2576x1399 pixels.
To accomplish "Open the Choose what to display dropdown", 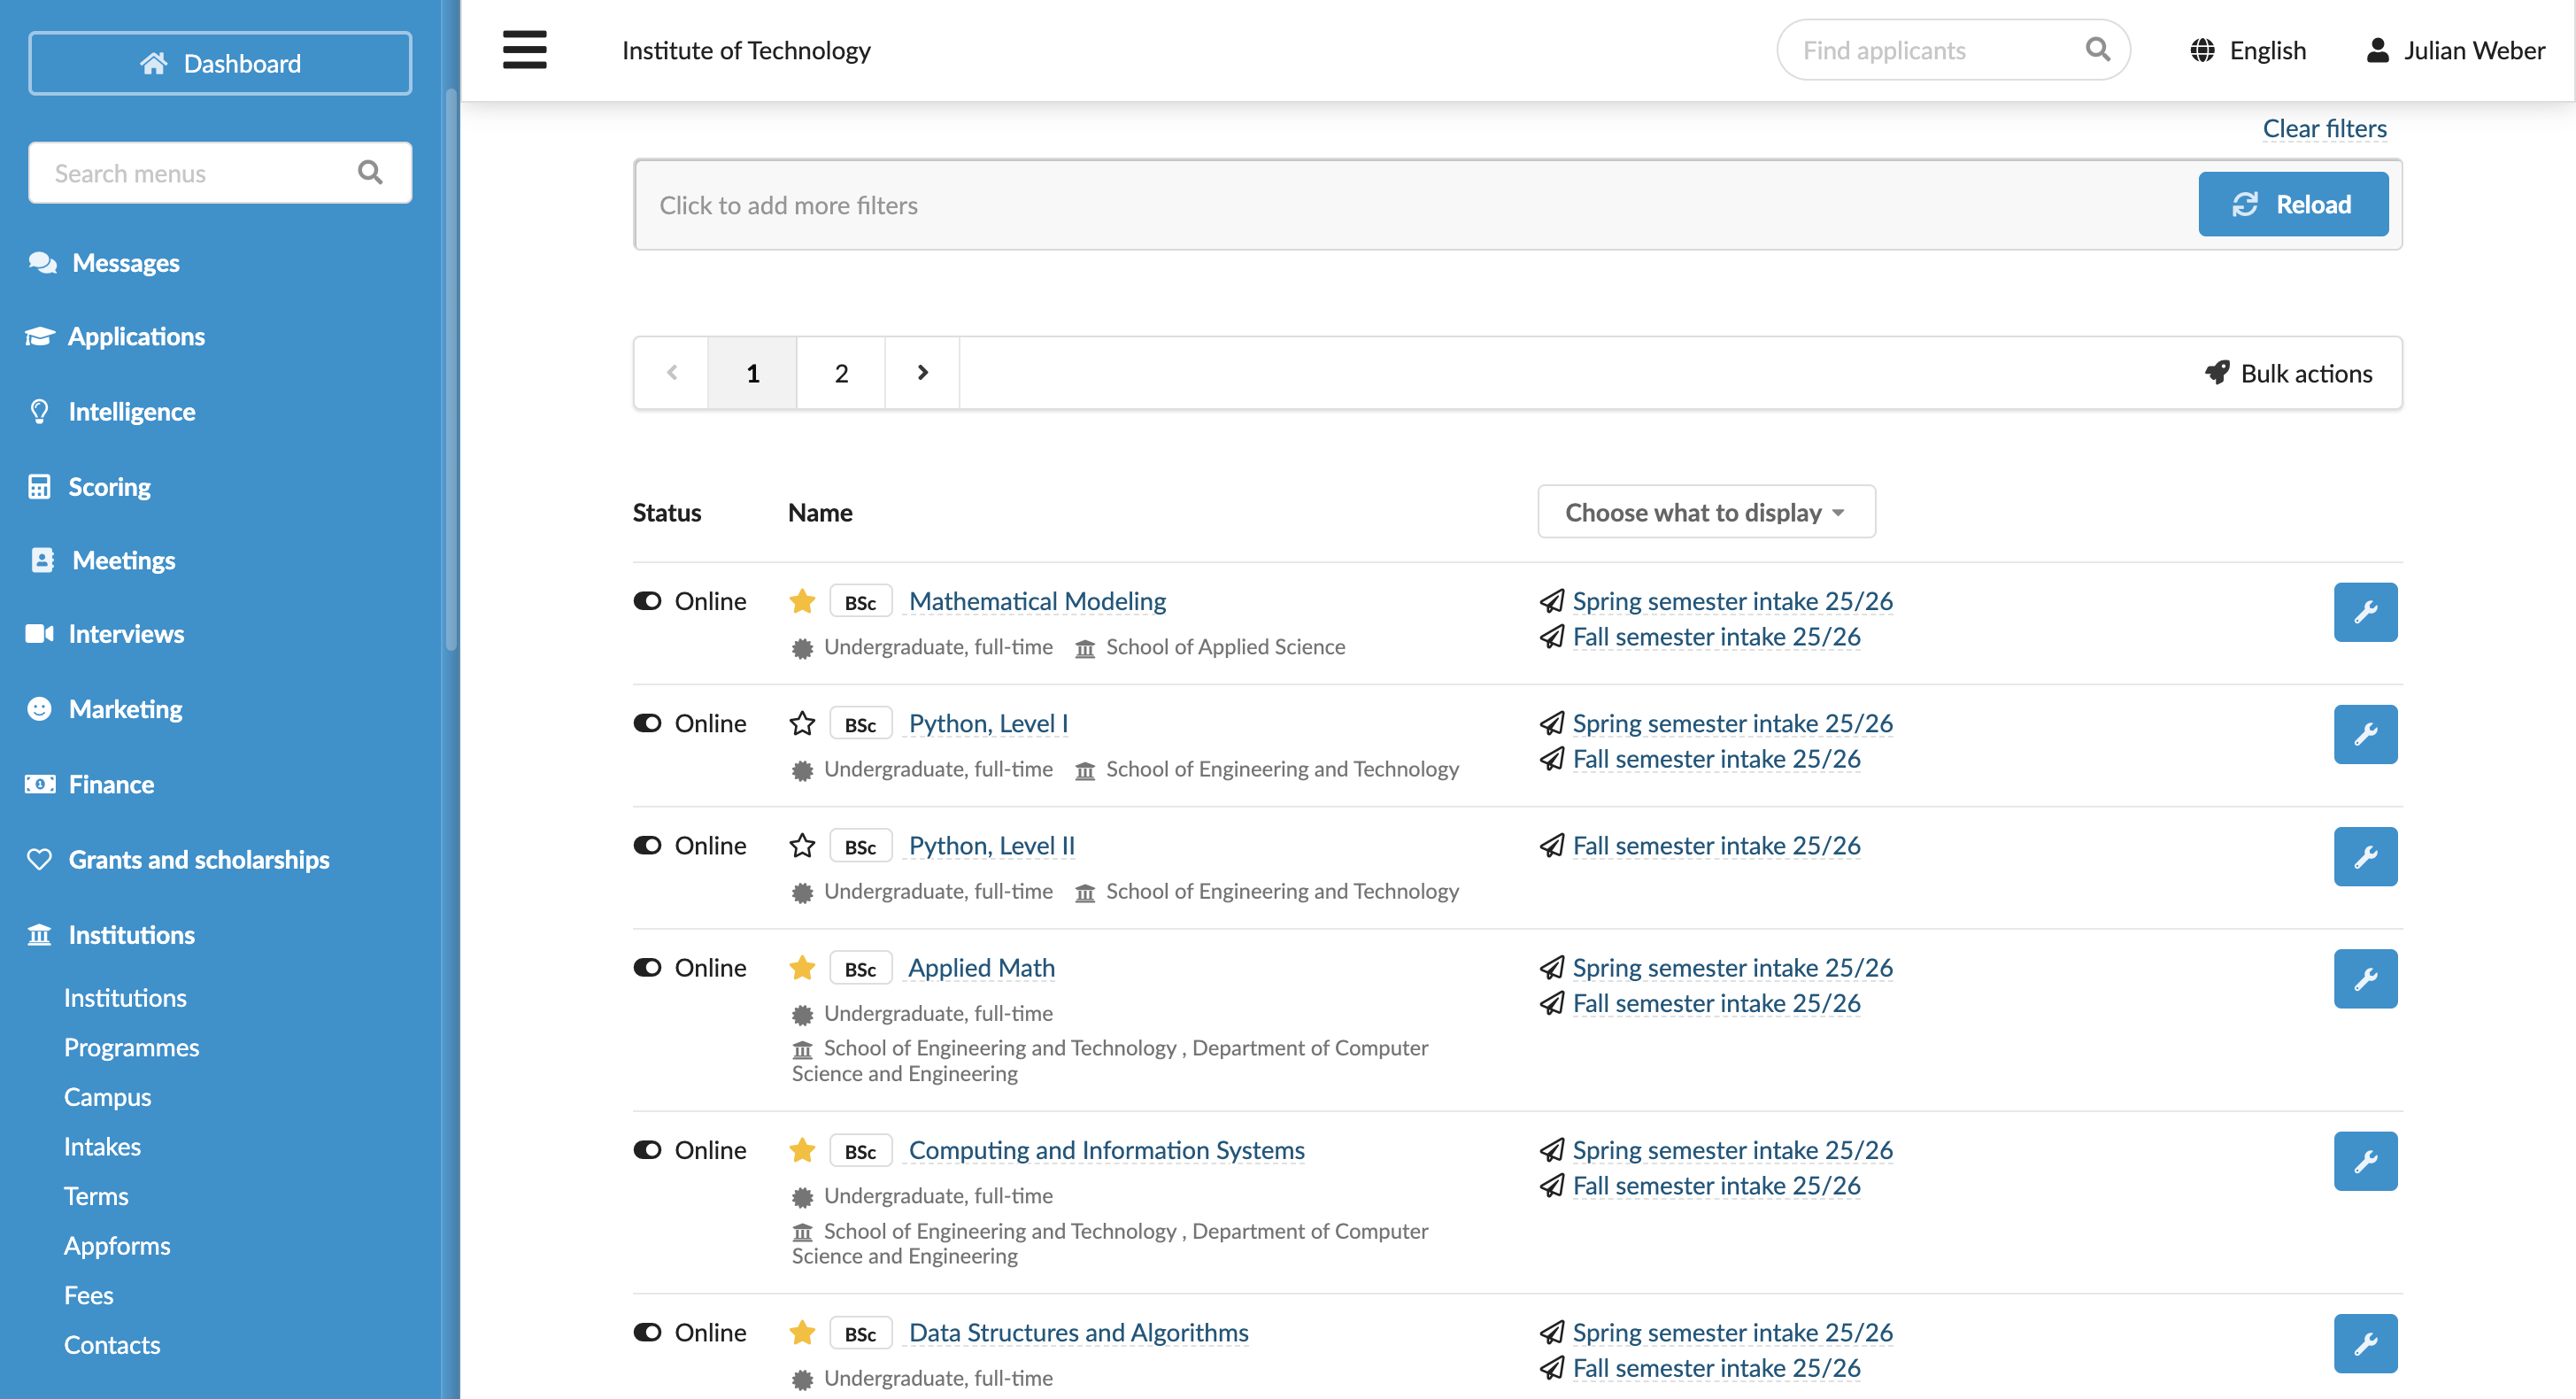I will point(1706,512).
